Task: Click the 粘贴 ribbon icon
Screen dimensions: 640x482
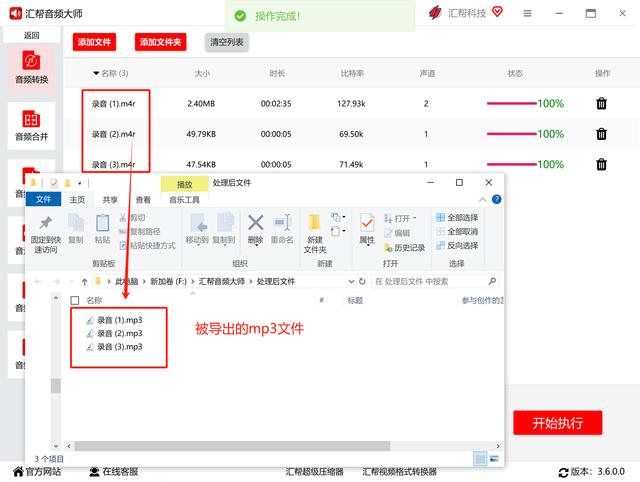Action: click(102, 229)
